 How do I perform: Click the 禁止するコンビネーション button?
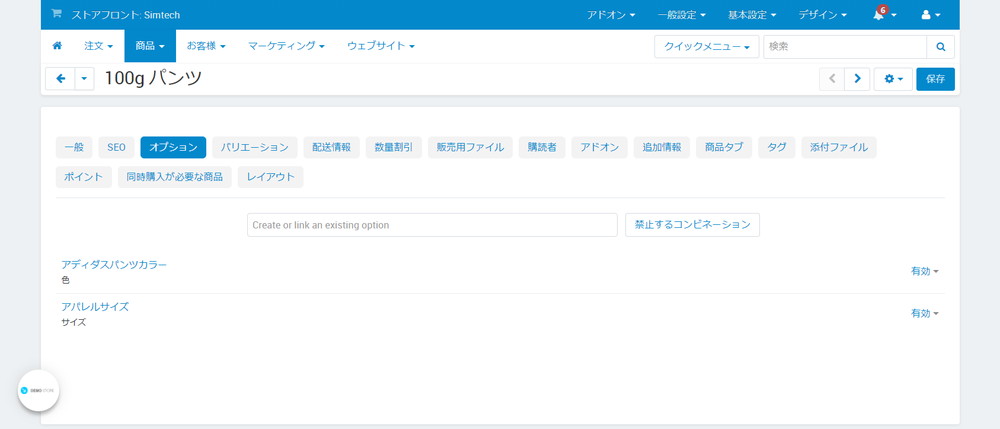point(692,225)
